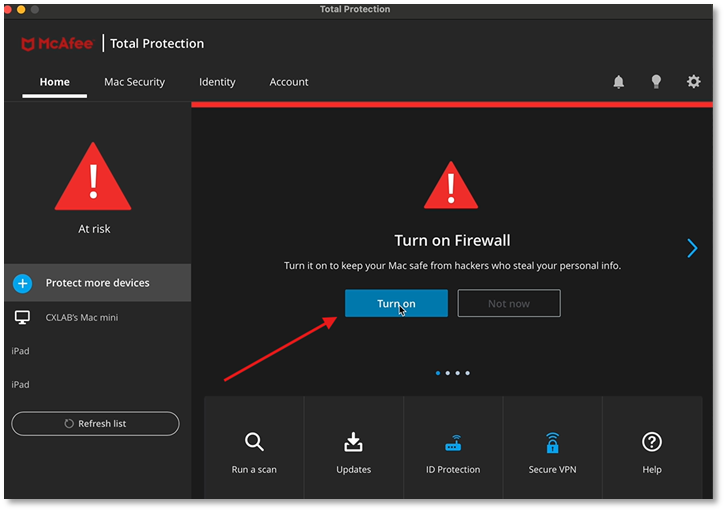The height and width of the screenshot is (512, 726).
Task: Click the Refresh list button
Action: coord(95,423)
